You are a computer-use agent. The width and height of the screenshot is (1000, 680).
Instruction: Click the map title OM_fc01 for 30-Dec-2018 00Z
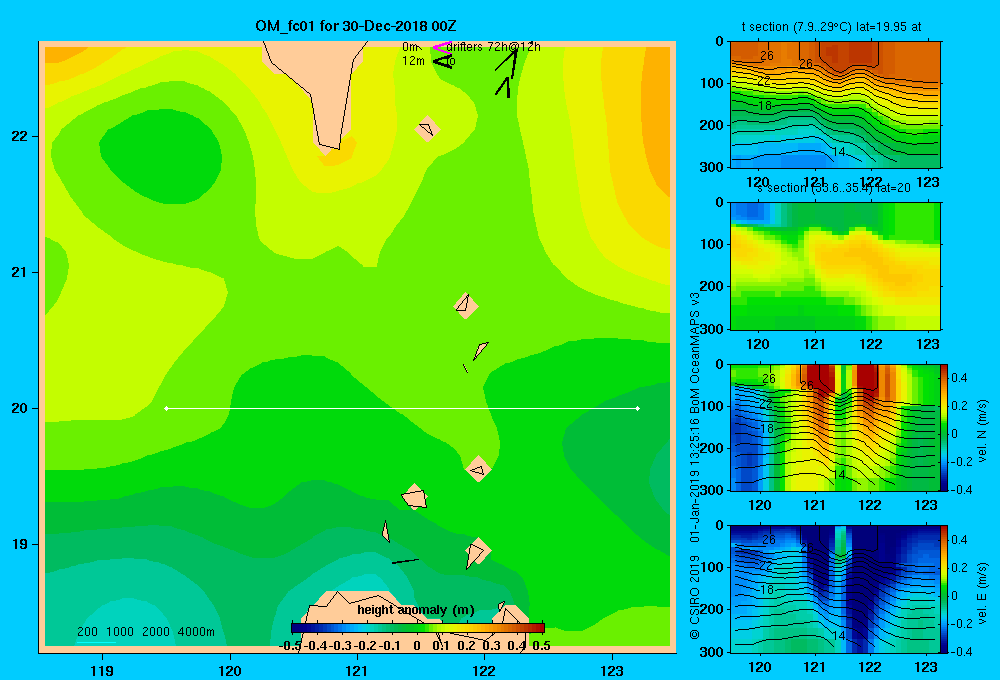tap(356, 26)
